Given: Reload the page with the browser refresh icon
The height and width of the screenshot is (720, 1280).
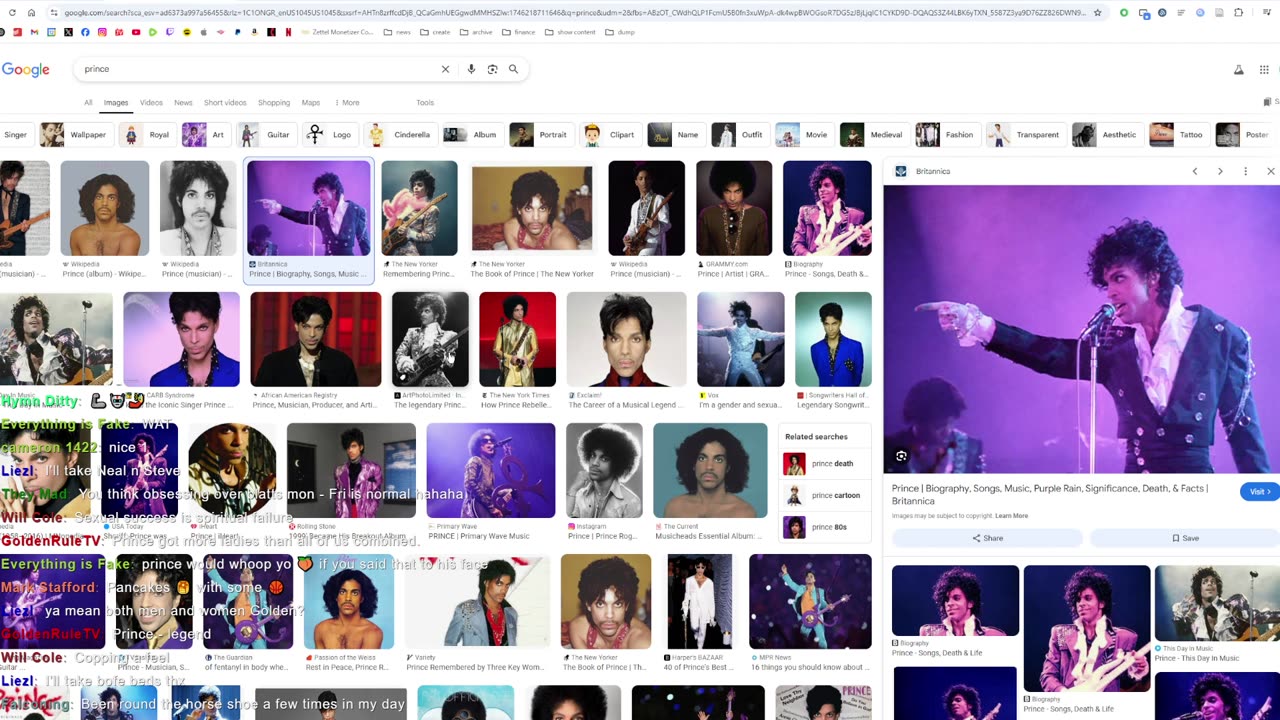Looking at the screenshot, I should [12, 13].
